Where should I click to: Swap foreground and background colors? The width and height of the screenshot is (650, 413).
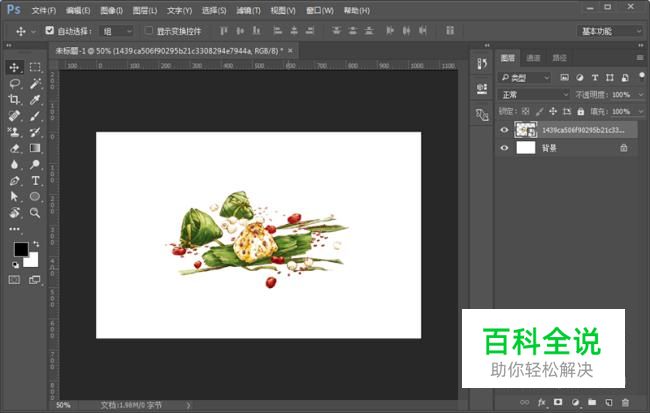coord(36,244)
